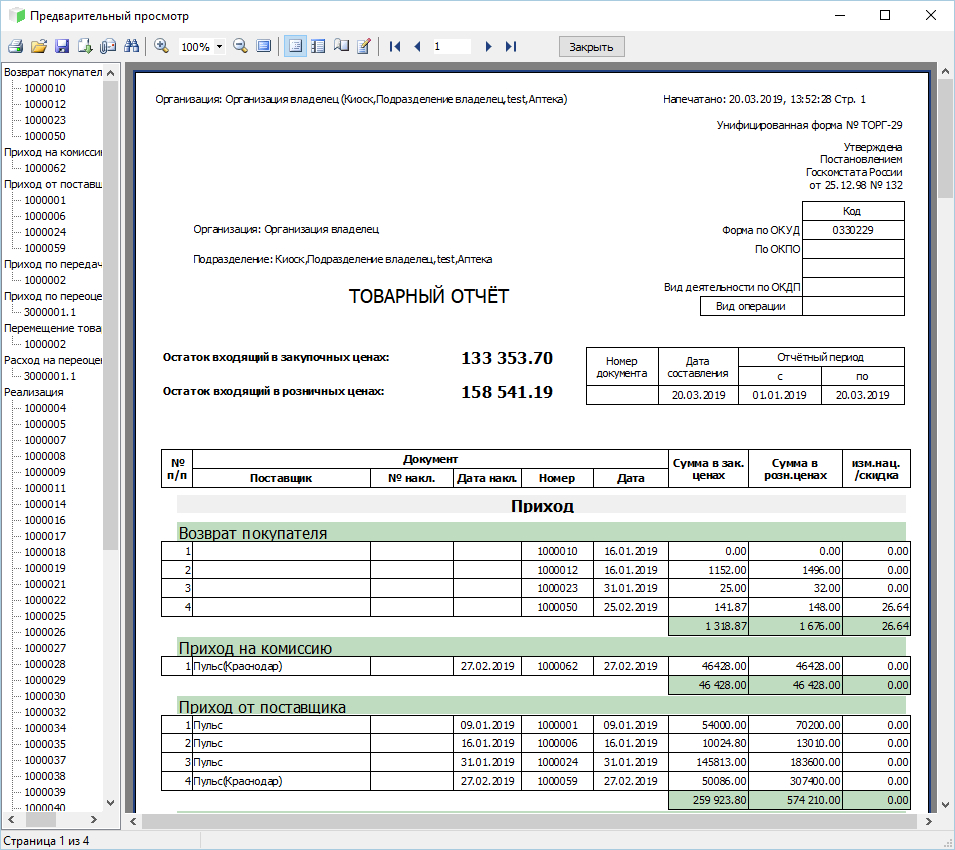Open Find with the binoculars icon

pyautogui.click(x=131, y=46)
